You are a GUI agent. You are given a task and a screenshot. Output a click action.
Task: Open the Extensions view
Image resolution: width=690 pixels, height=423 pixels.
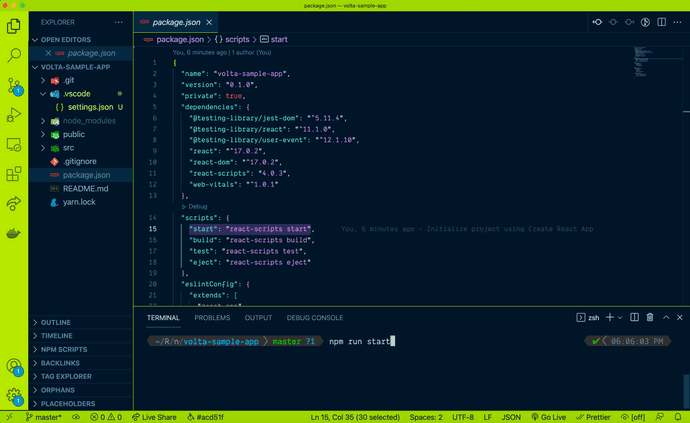(14, 174)
